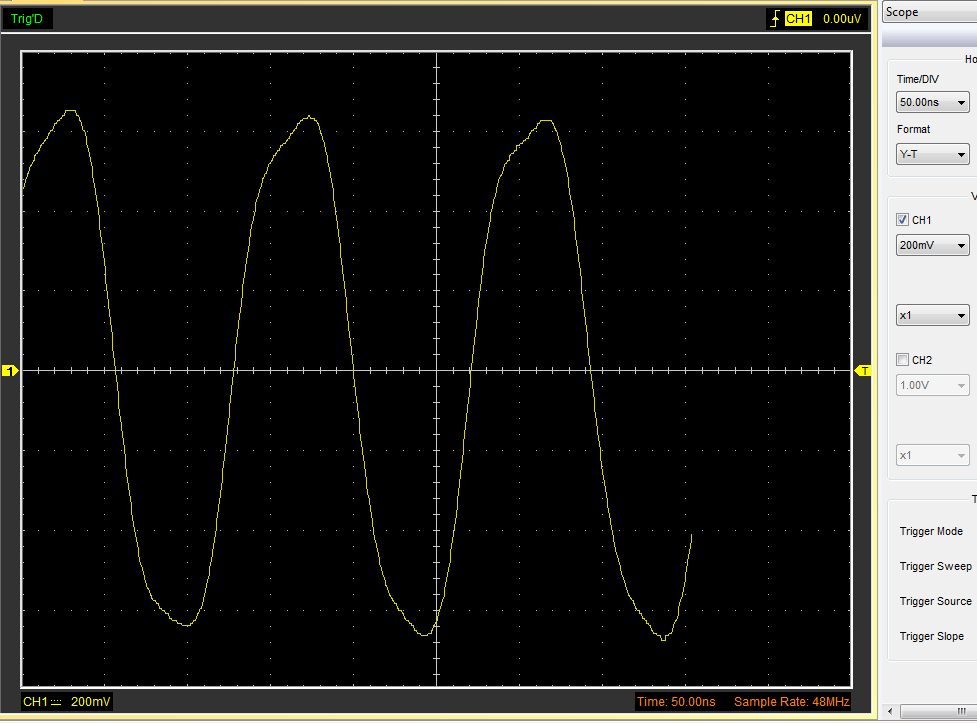Click the rising edge trigger icon
Viewport: 977px width, 723px height.
point(775,19)
